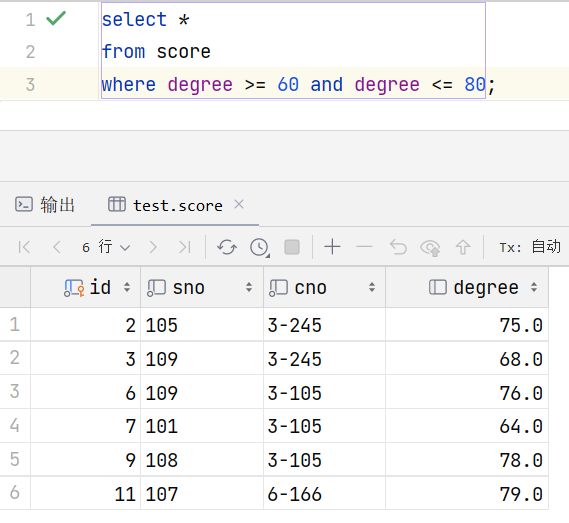Revert changes with the undo arrow

(398, 248)
